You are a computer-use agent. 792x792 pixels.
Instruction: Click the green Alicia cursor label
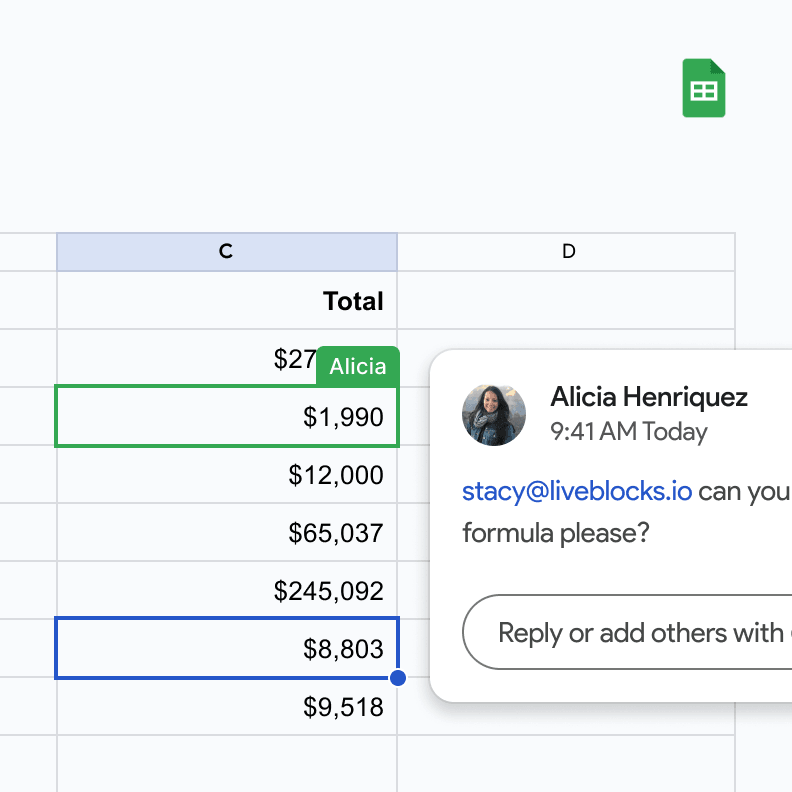click(x=358, y=366)
